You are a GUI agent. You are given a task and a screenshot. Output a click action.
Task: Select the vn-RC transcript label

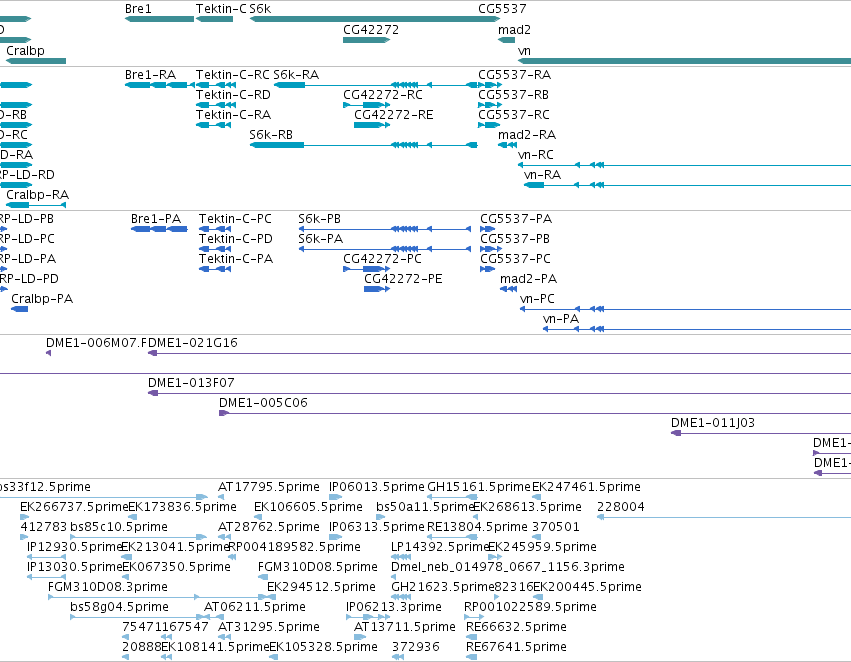[536, 155]
